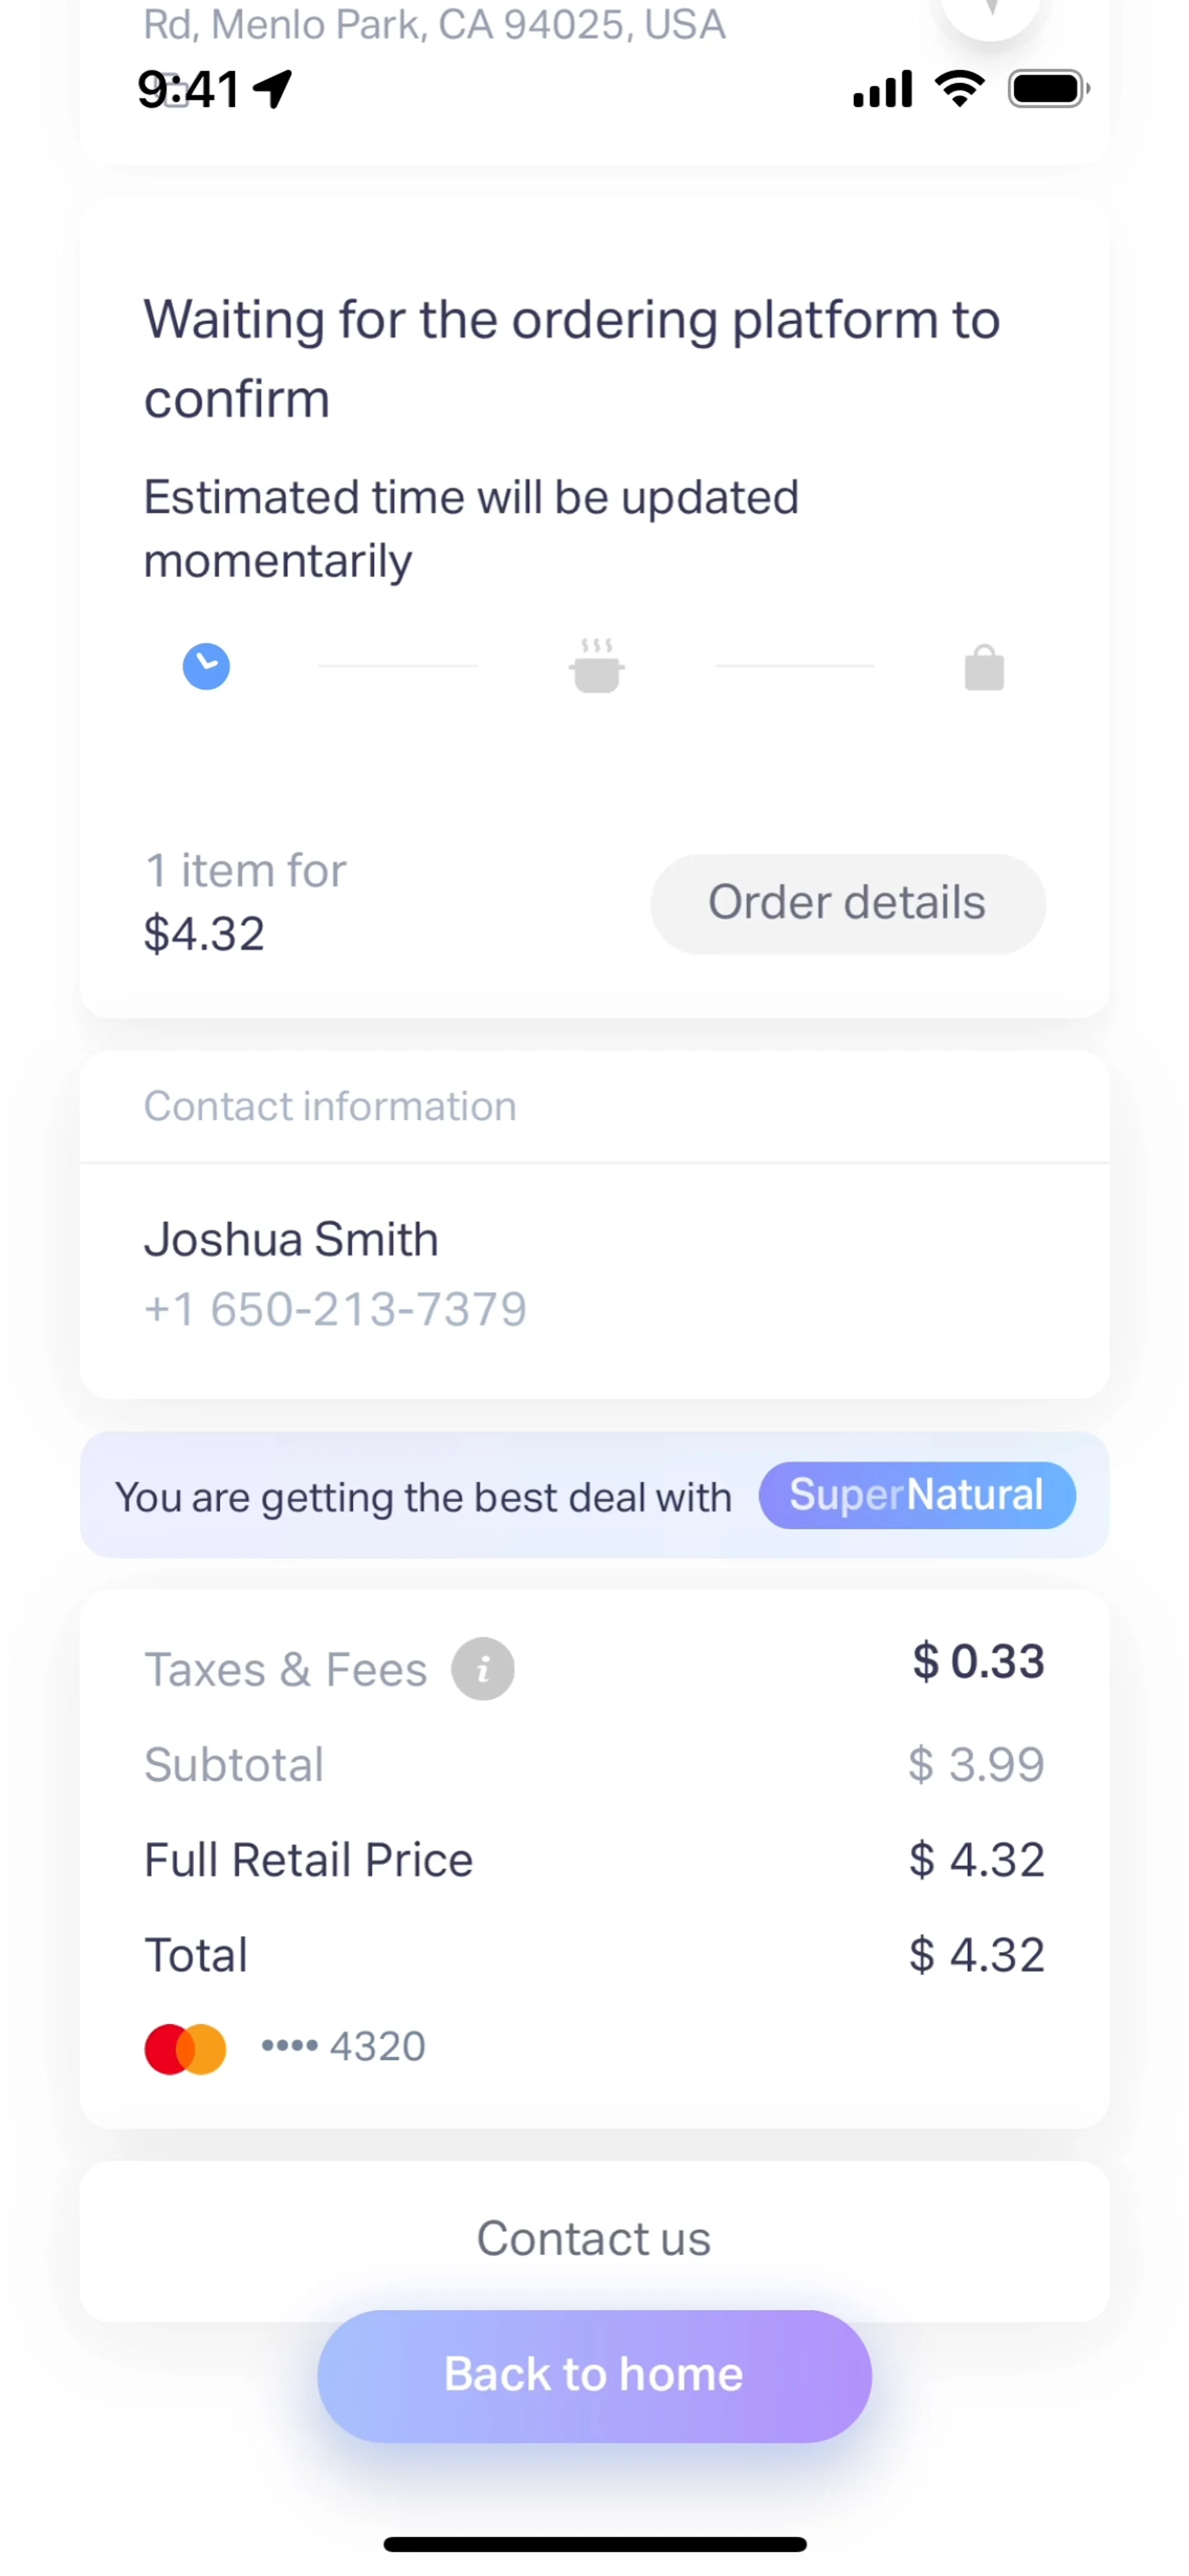Open Order details
This screenshot has height=2576, width=1189.
847,903
